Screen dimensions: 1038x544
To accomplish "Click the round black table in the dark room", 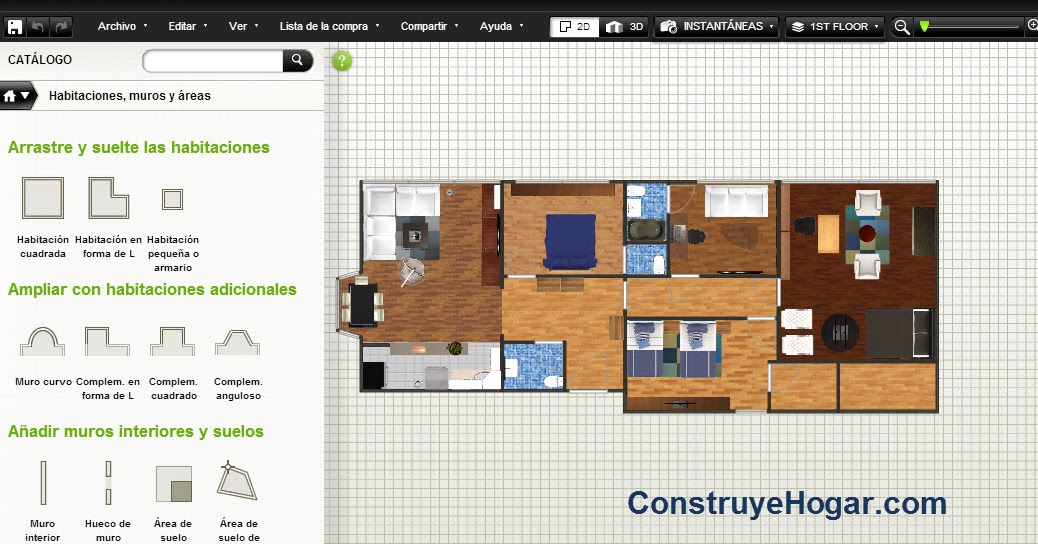I will tap(840, 332).
